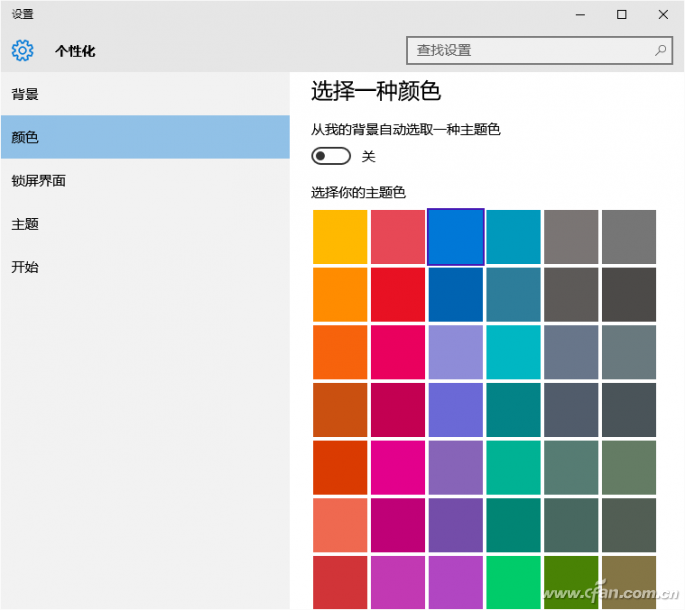
Task: Select the 颜色 sidebar item
Action: point(26,137)
